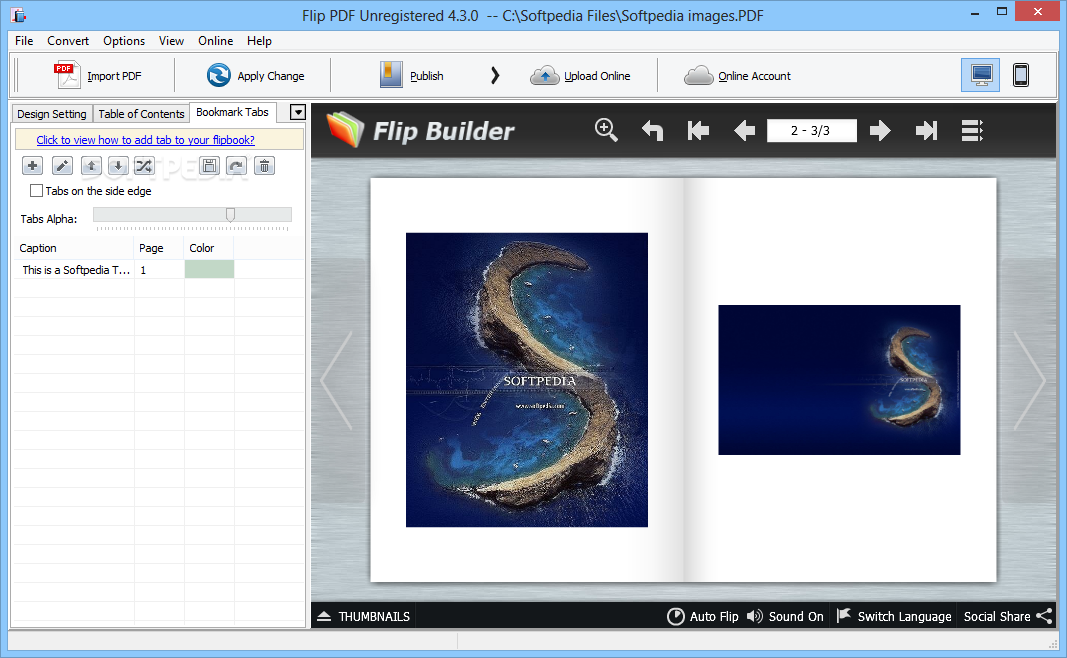Expand the toolbar chevron after Publish
Viewport: 1067px width, 658px height.
point(495,76)
